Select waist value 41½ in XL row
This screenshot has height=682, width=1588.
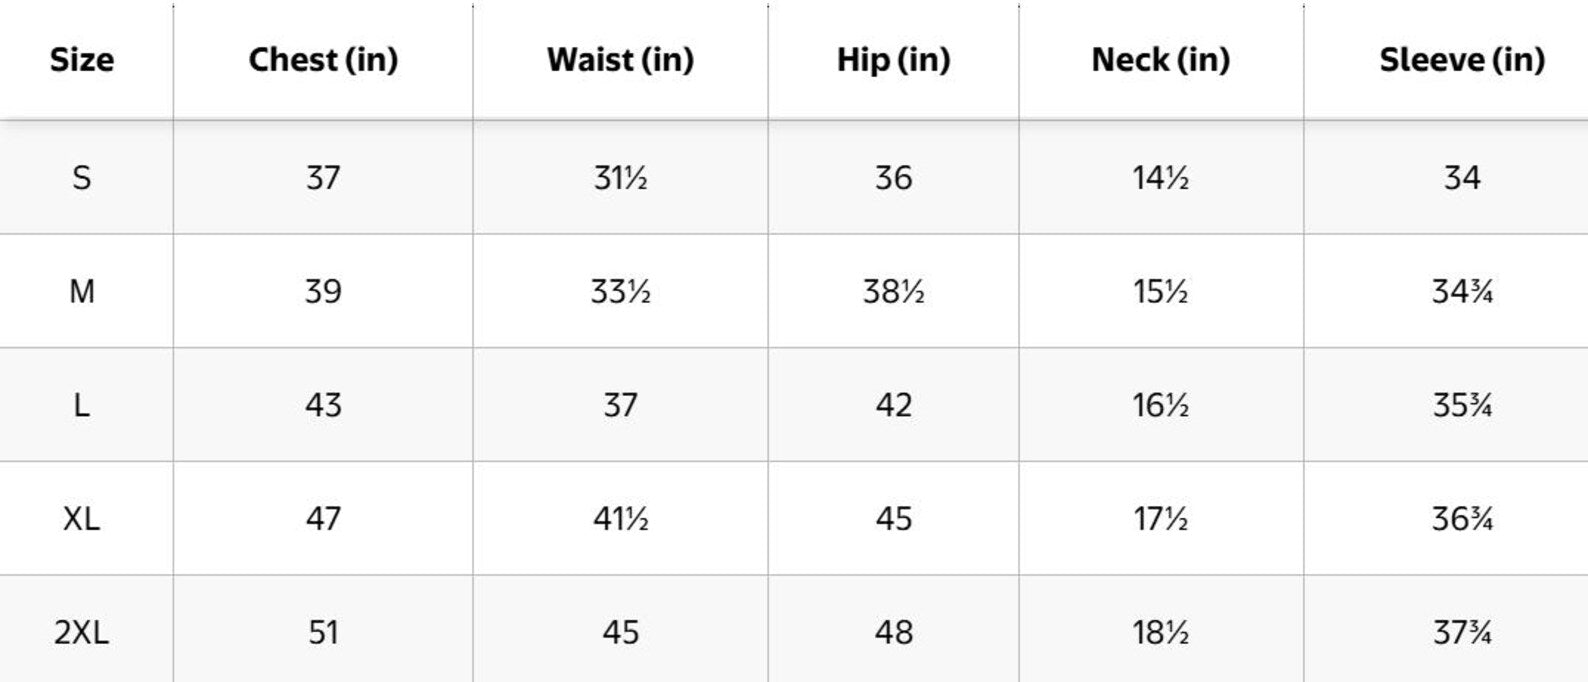coord(620,519)
